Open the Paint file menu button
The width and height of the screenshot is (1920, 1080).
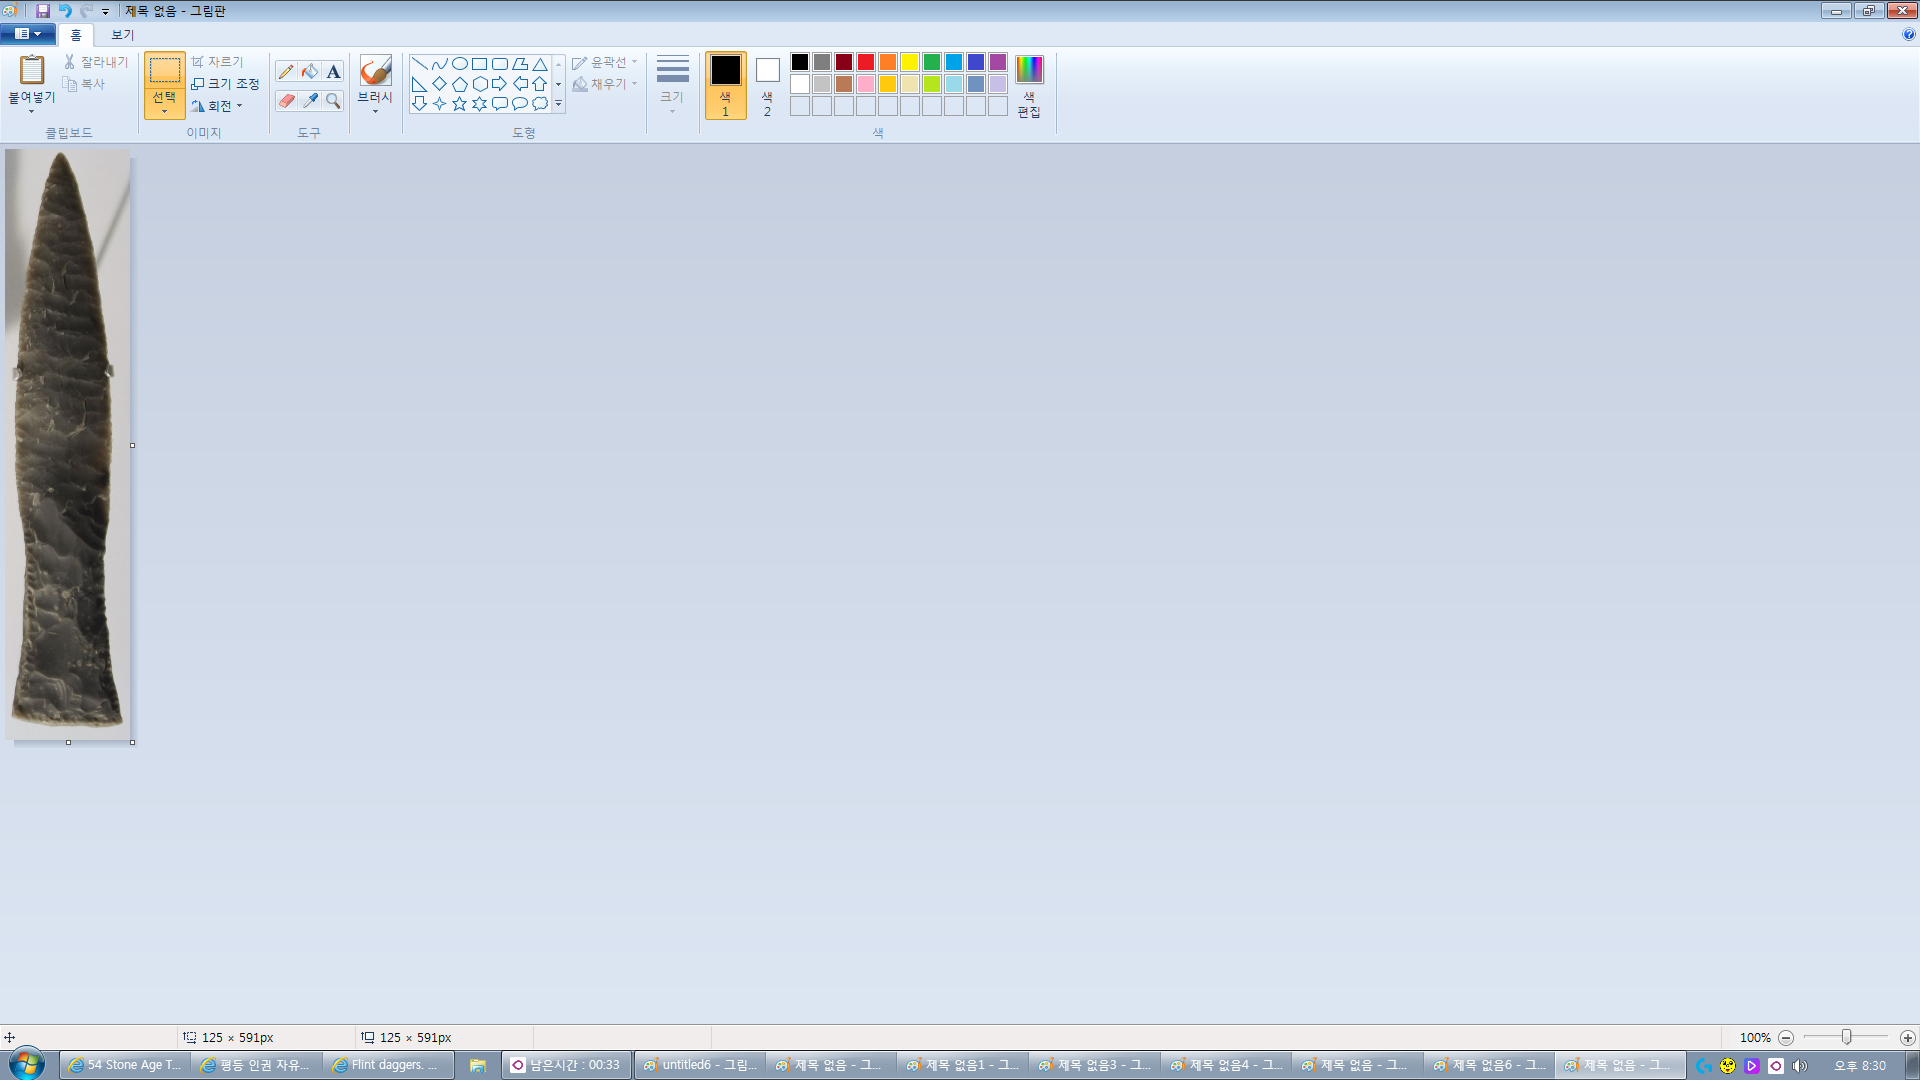click(27, 34)
